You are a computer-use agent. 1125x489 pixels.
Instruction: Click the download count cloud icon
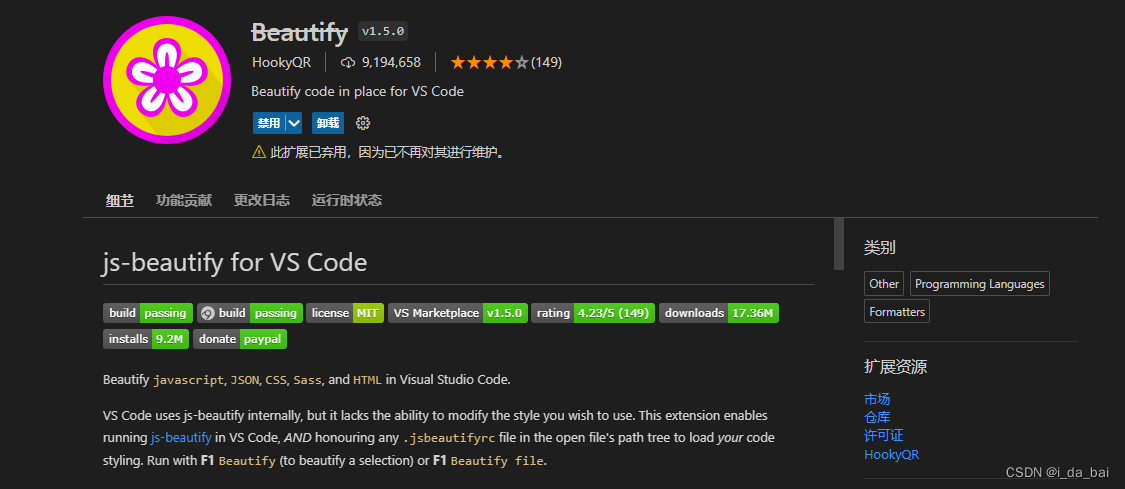pos(348,62)
